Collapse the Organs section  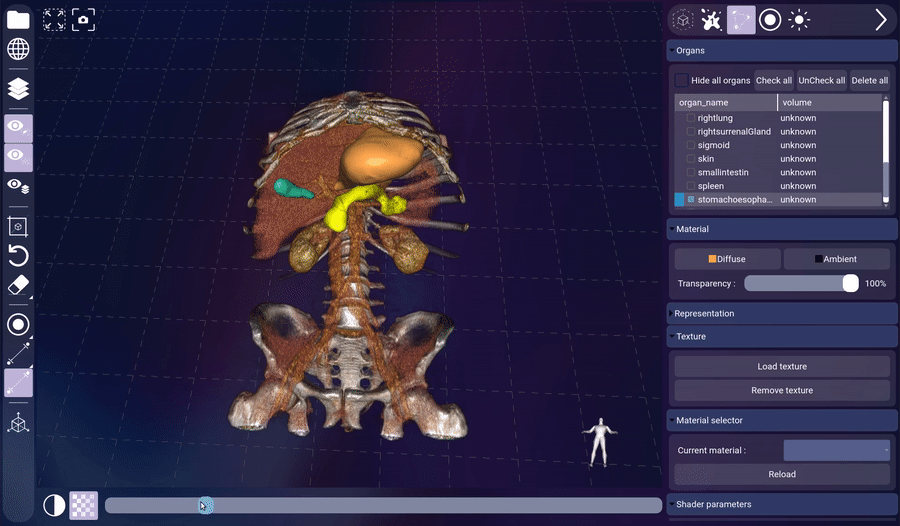[x=782, y=51]
